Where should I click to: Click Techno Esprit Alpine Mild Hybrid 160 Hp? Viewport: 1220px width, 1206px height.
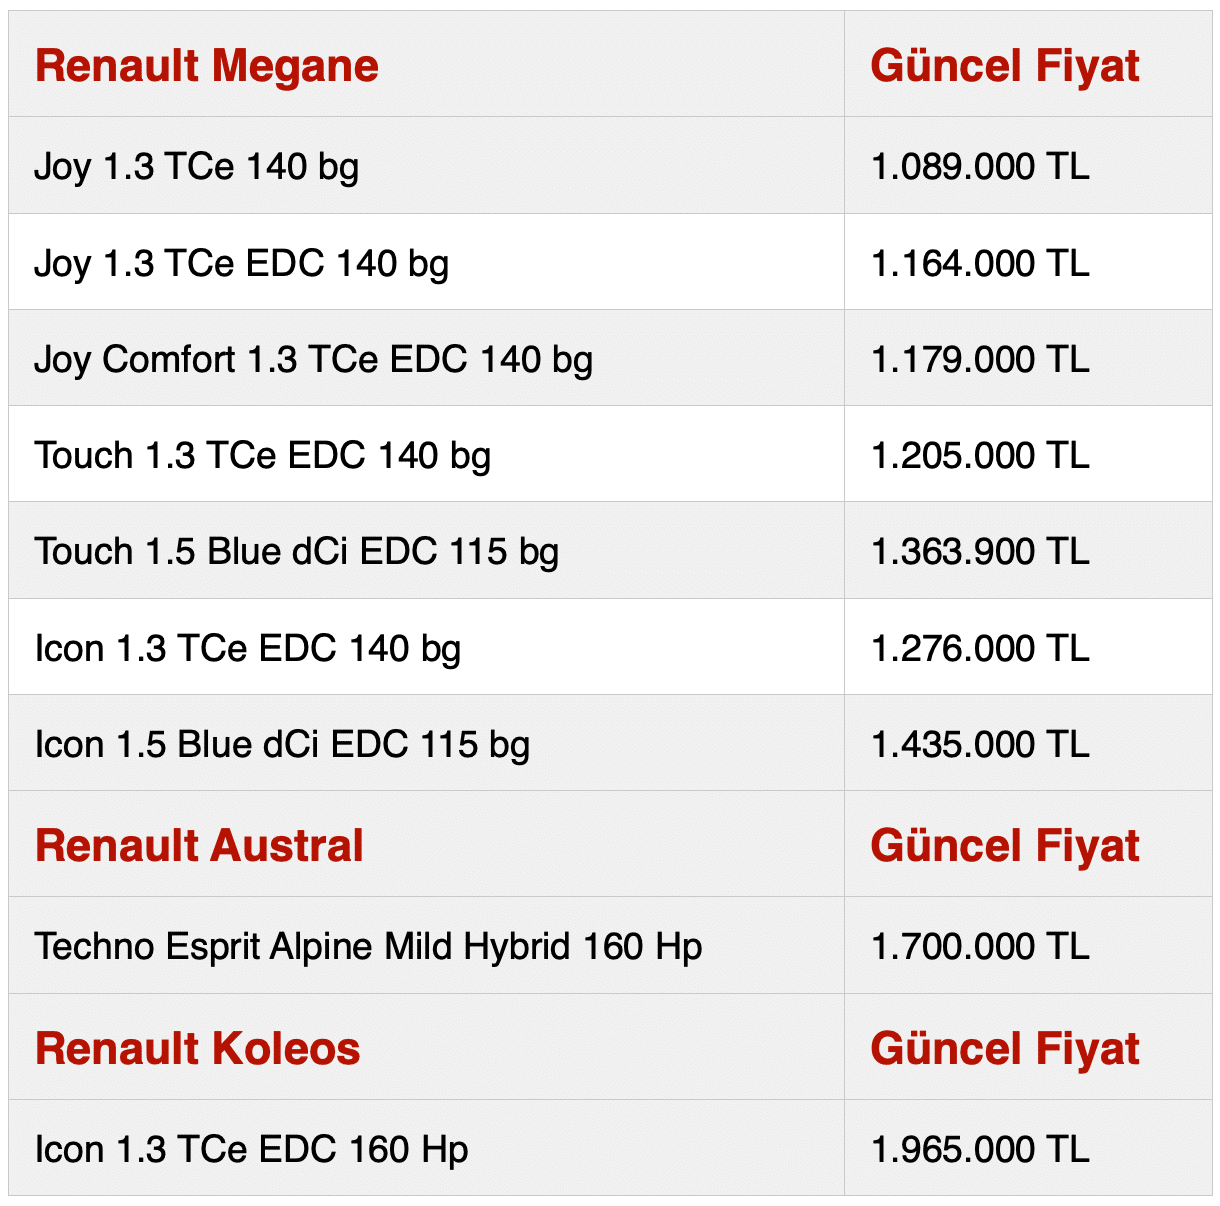click(x=369, y=947)
